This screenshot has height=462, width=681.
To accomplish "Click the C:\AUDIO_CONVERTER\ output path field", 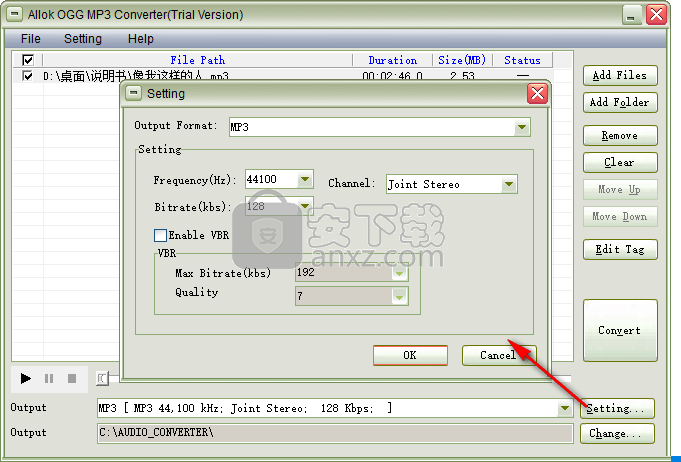I will (334, 433).
